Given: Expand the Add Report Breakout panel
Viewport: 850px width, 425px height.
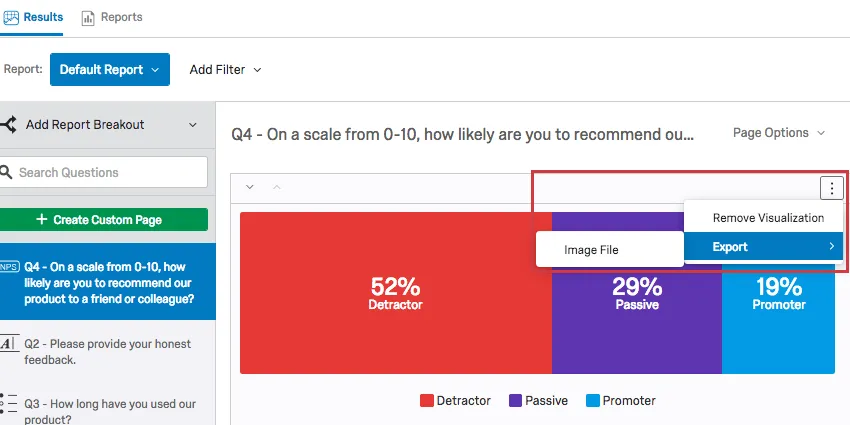Looking at the screenshot, I should tap(192, 125).
